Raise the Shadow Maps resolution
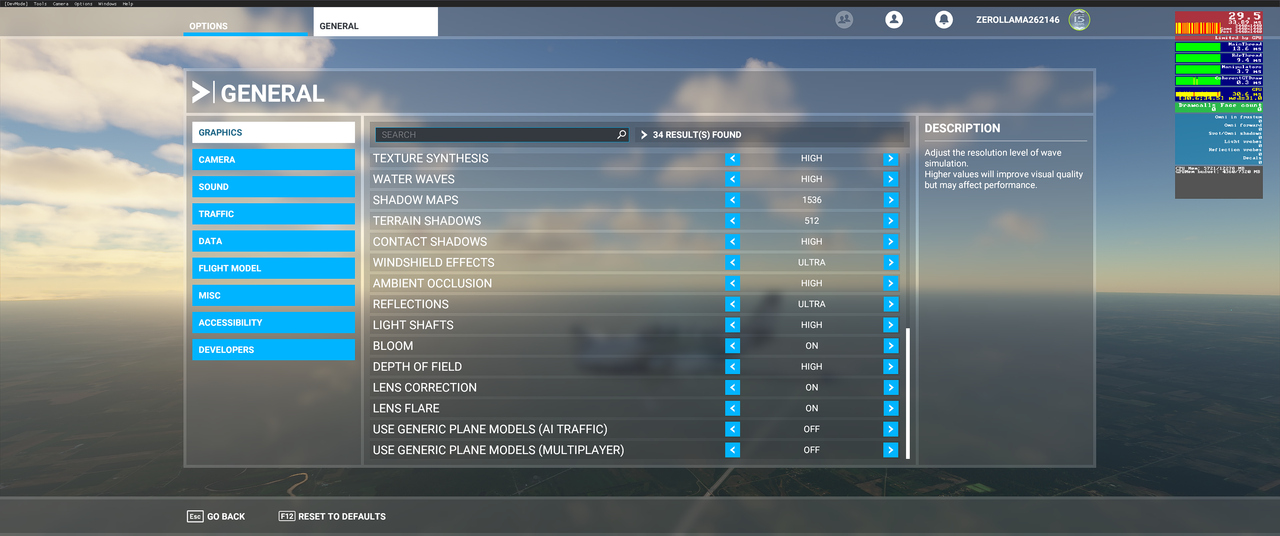1280x536 pixels. (x=890, y=200)
